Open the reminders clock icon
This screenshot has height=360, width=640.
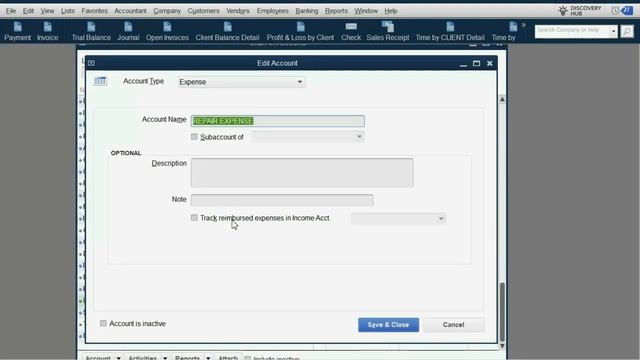(615, 11)
